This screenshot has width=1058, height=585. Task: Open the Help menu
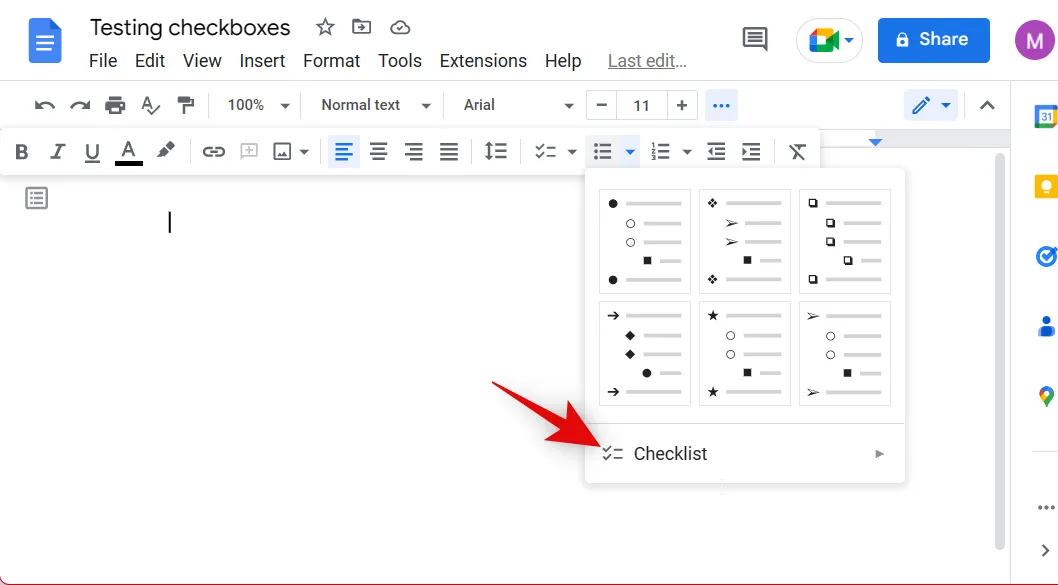563,61
